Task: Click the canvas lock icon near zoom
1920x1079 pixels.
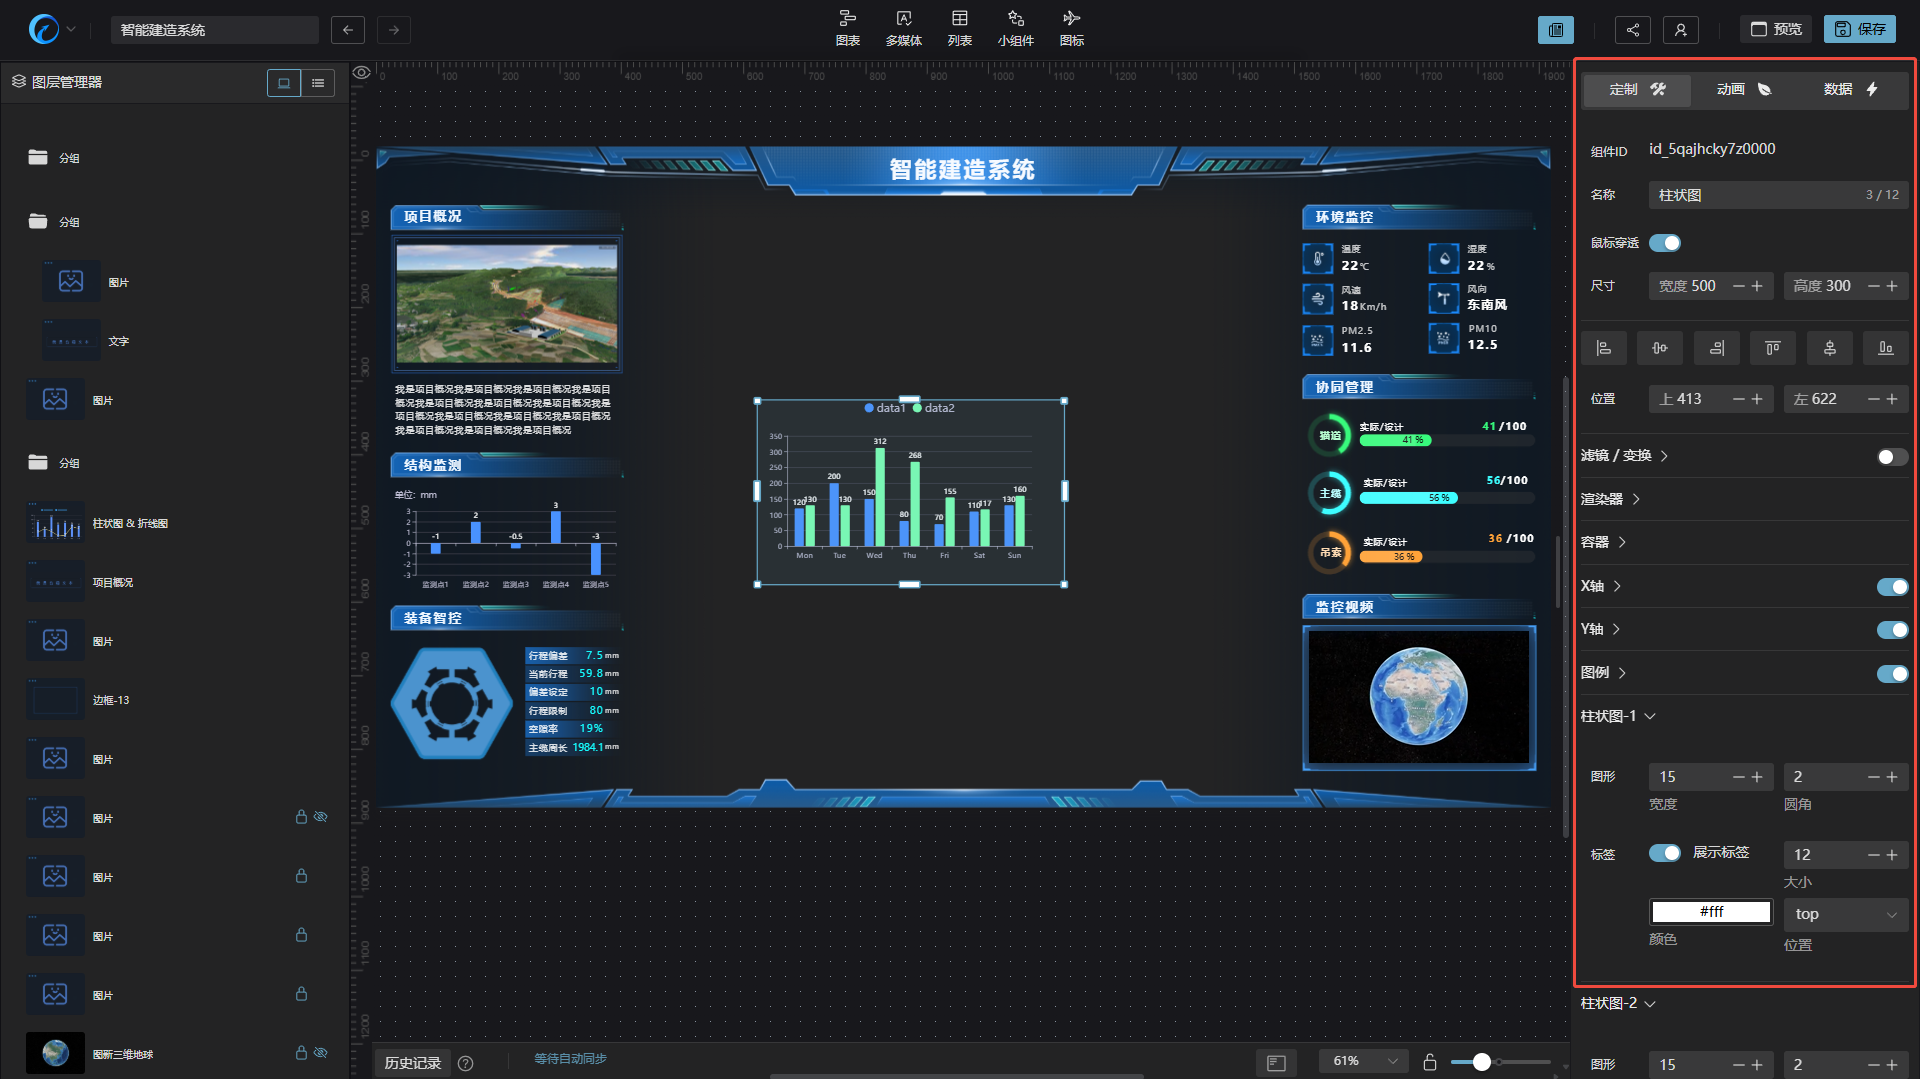Action: (x=1430, y=1062)
